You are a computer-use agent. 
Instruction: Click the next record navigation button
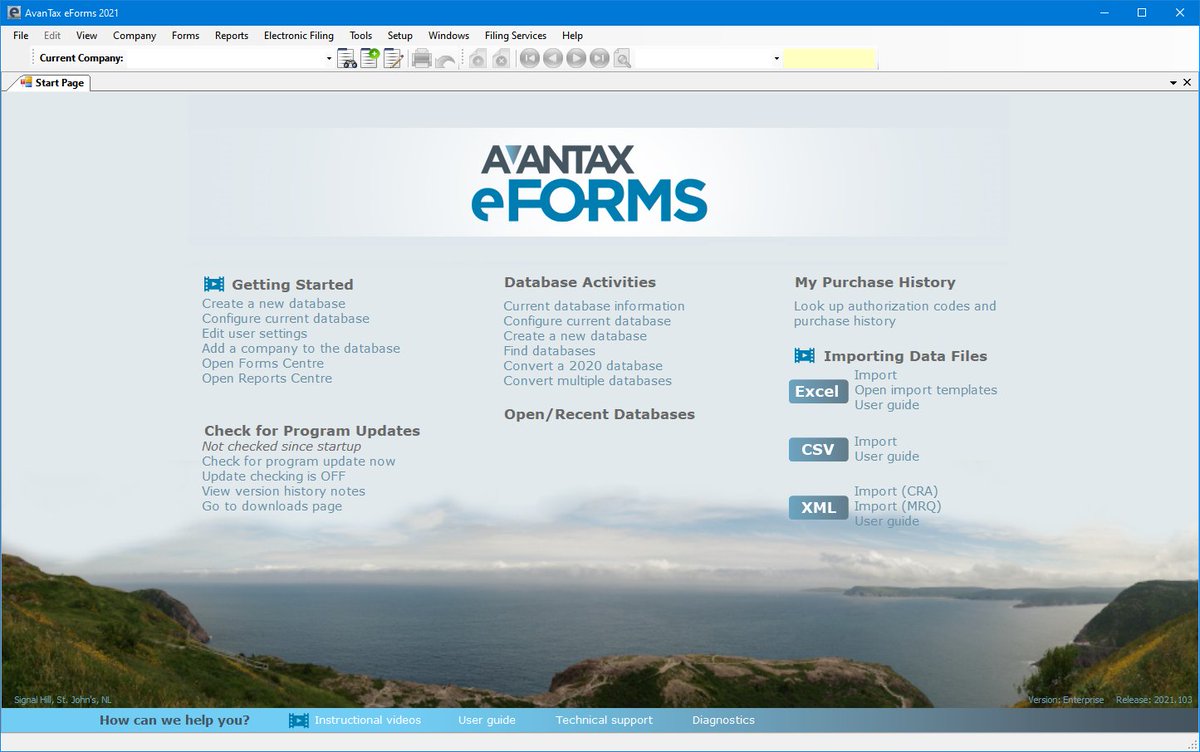coord(576,58)
